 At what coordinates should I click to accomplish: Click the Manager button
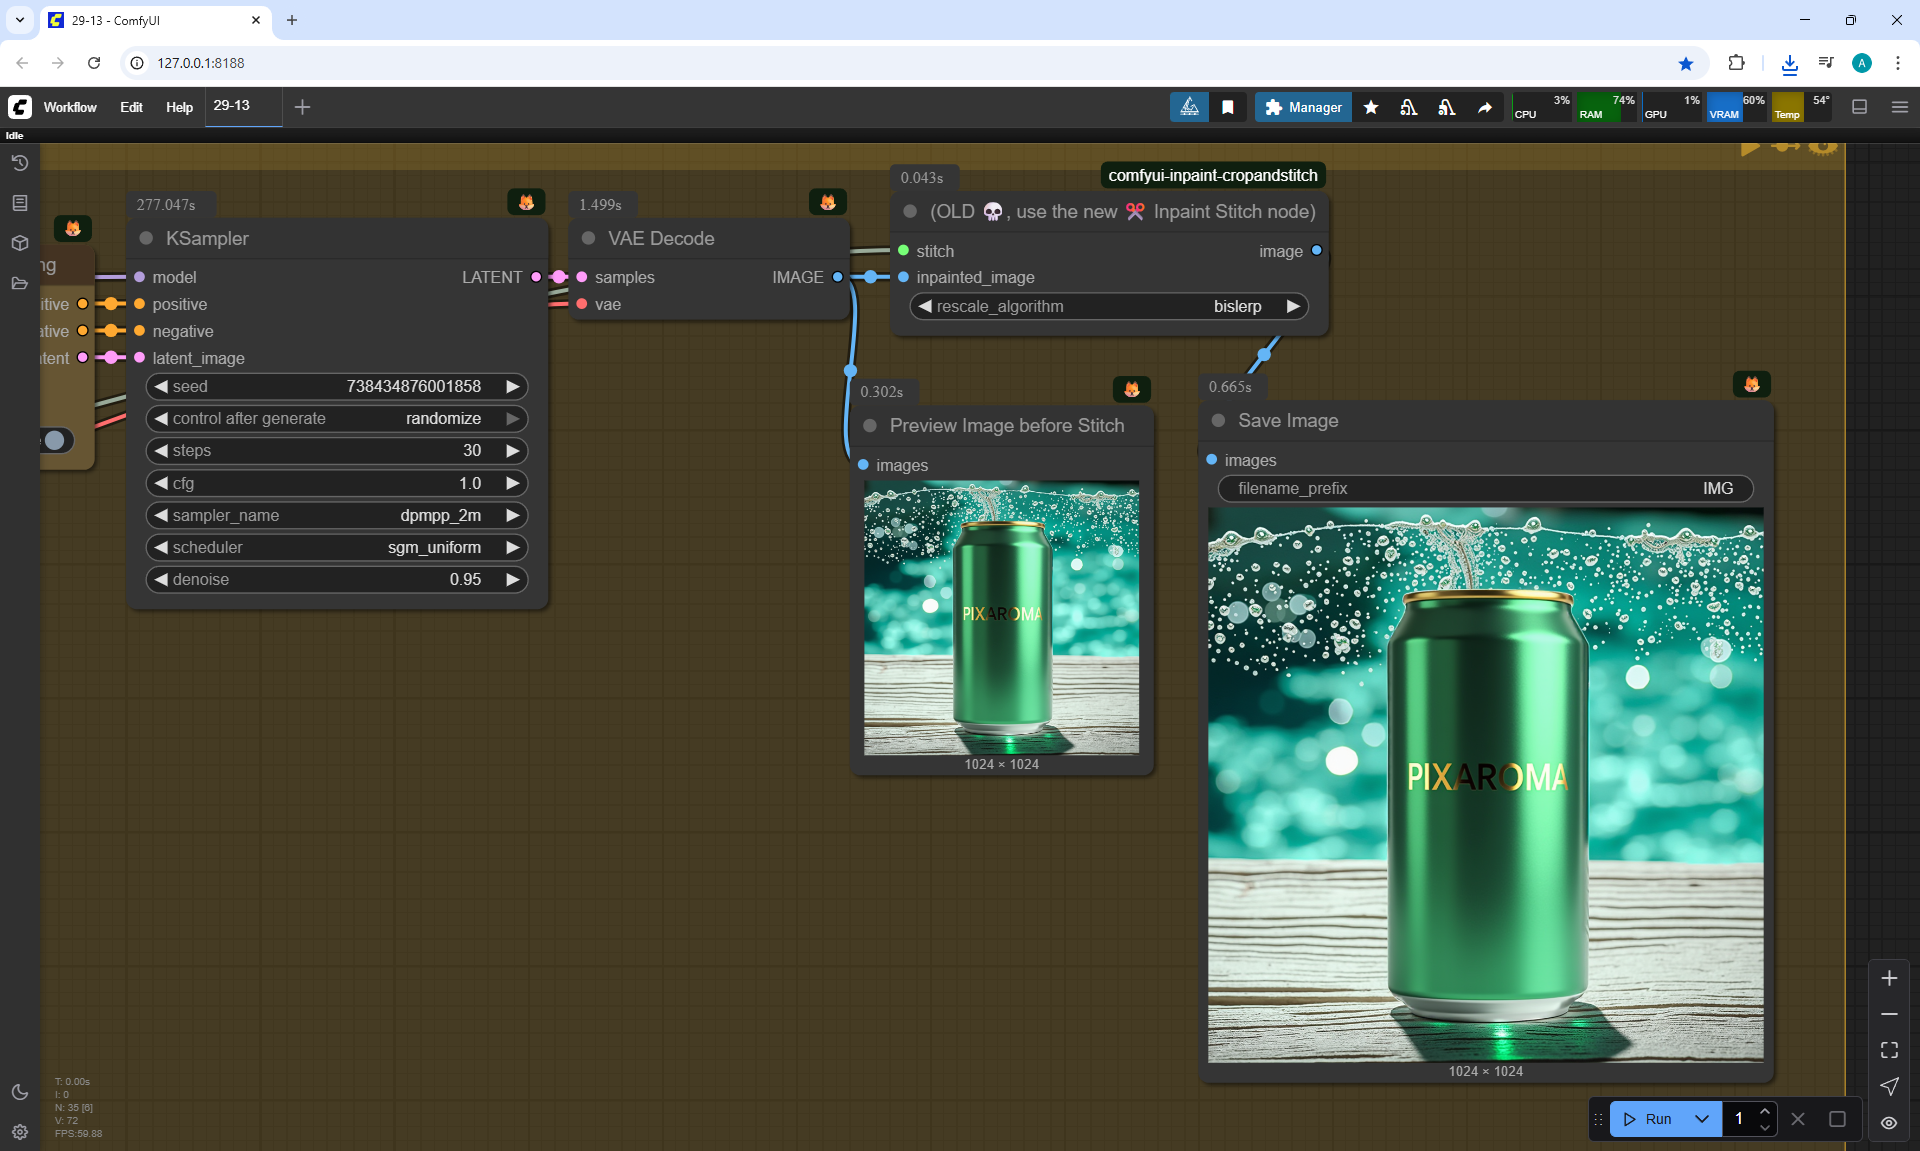[1303, 107]
